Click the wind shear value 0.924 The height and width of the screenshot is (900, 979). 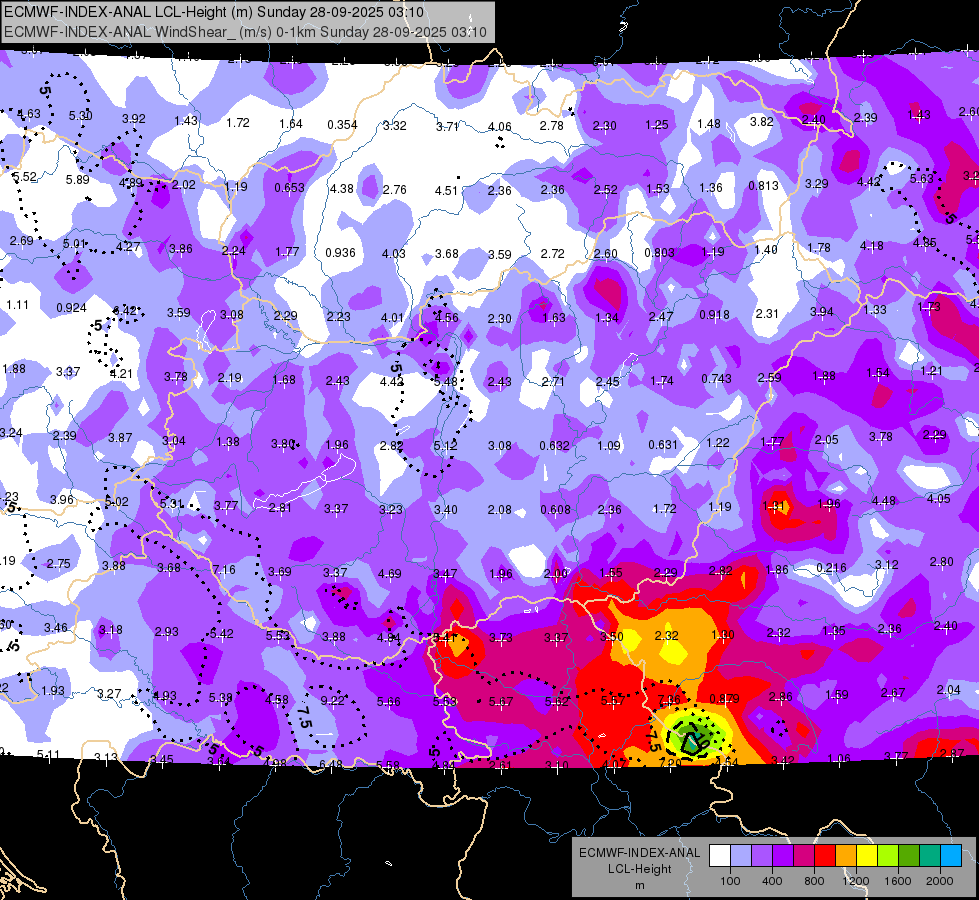[x=71, y=307]
